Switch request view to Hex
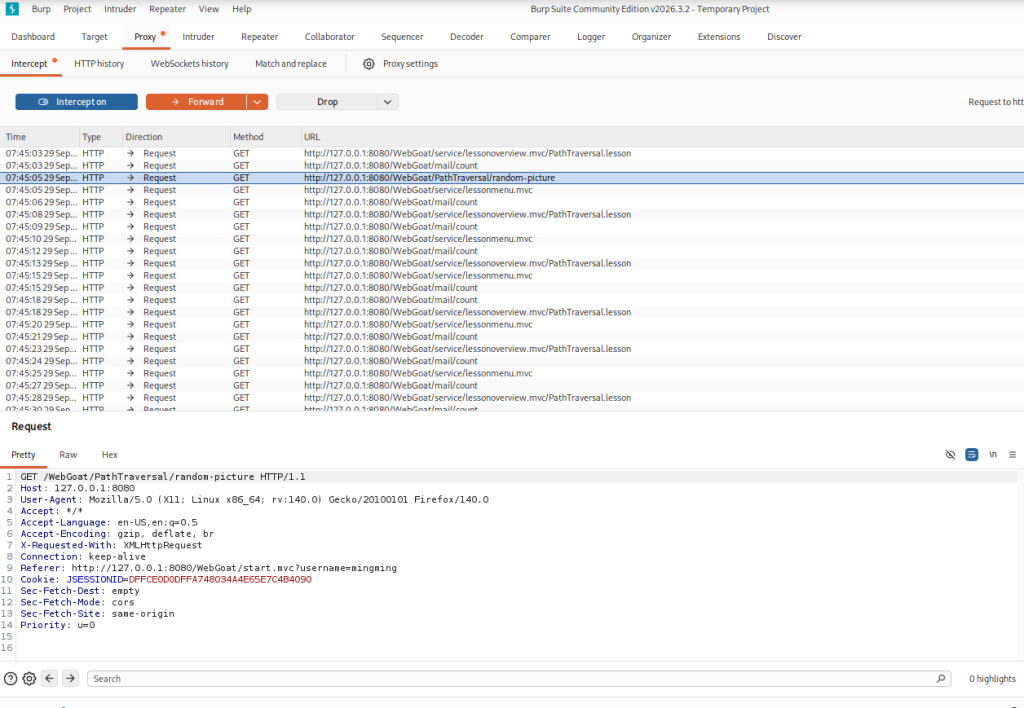This screenshot has width=1024, height=708. click(x=110, y=455)
